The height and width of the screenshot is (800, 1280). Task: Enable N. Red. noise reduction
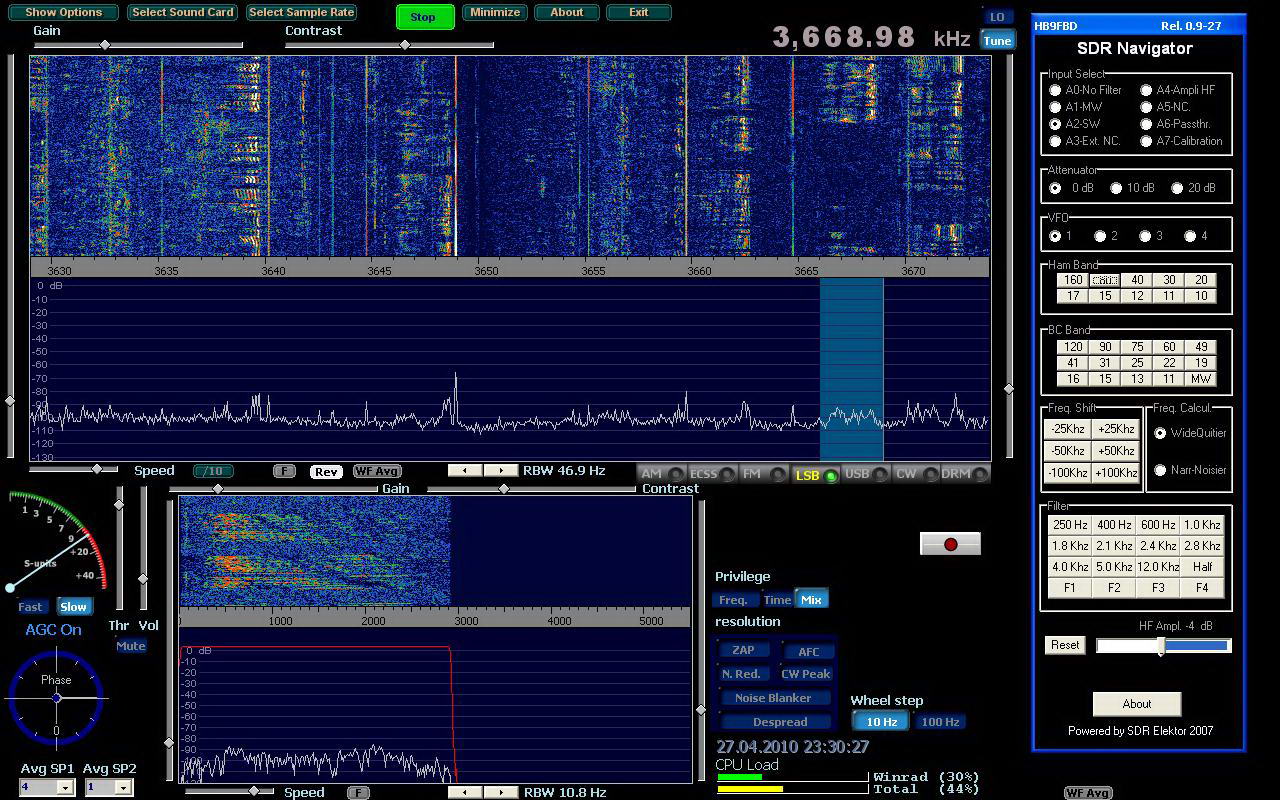[x=741, y=674]
